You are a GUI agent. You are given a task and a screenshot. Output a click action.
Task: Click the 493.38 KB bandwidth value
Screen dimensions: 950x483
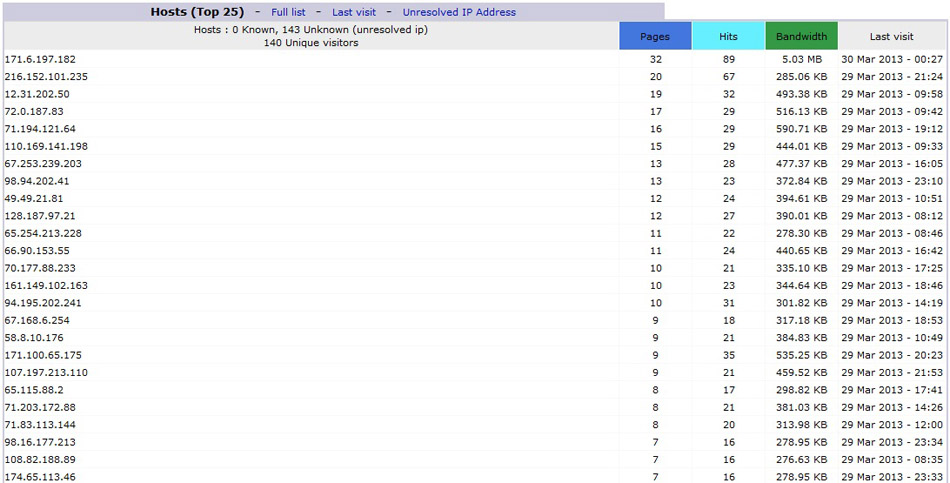(x=802, y=95)
